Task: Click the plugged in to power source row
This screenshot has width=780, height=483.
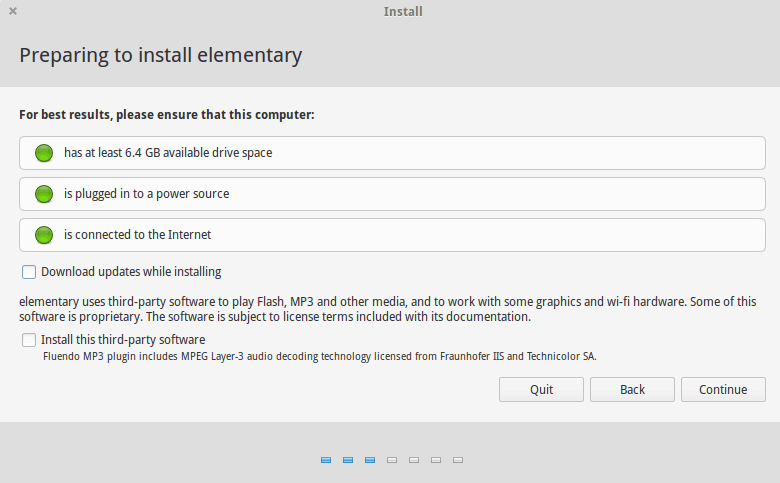Action: (392, 194)
